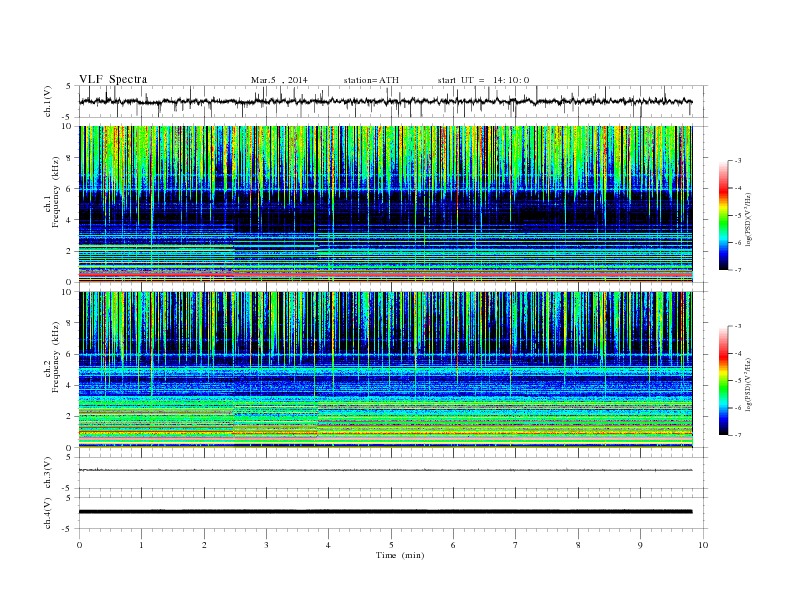Click the "8" kHz tick of ch.1 spectrogram
The width and height of the screenshot is (792, 612).
[x=70, y=158]
